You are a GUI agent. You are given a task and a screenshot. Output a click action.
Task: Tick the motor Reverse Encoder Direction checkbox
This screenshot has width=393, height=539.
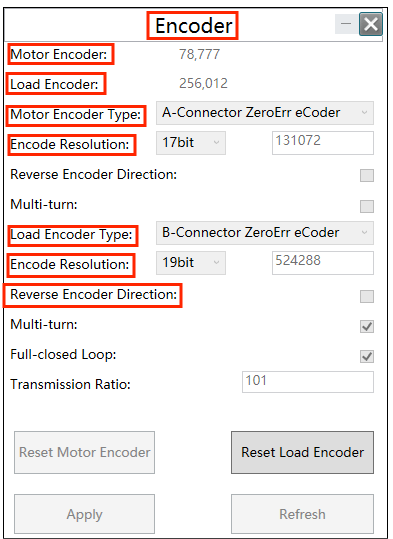[367, 175]
